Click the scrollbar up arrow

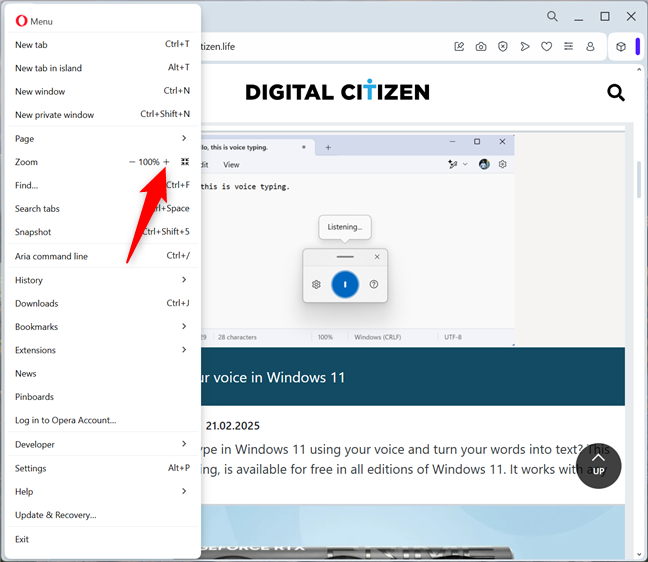639,70
